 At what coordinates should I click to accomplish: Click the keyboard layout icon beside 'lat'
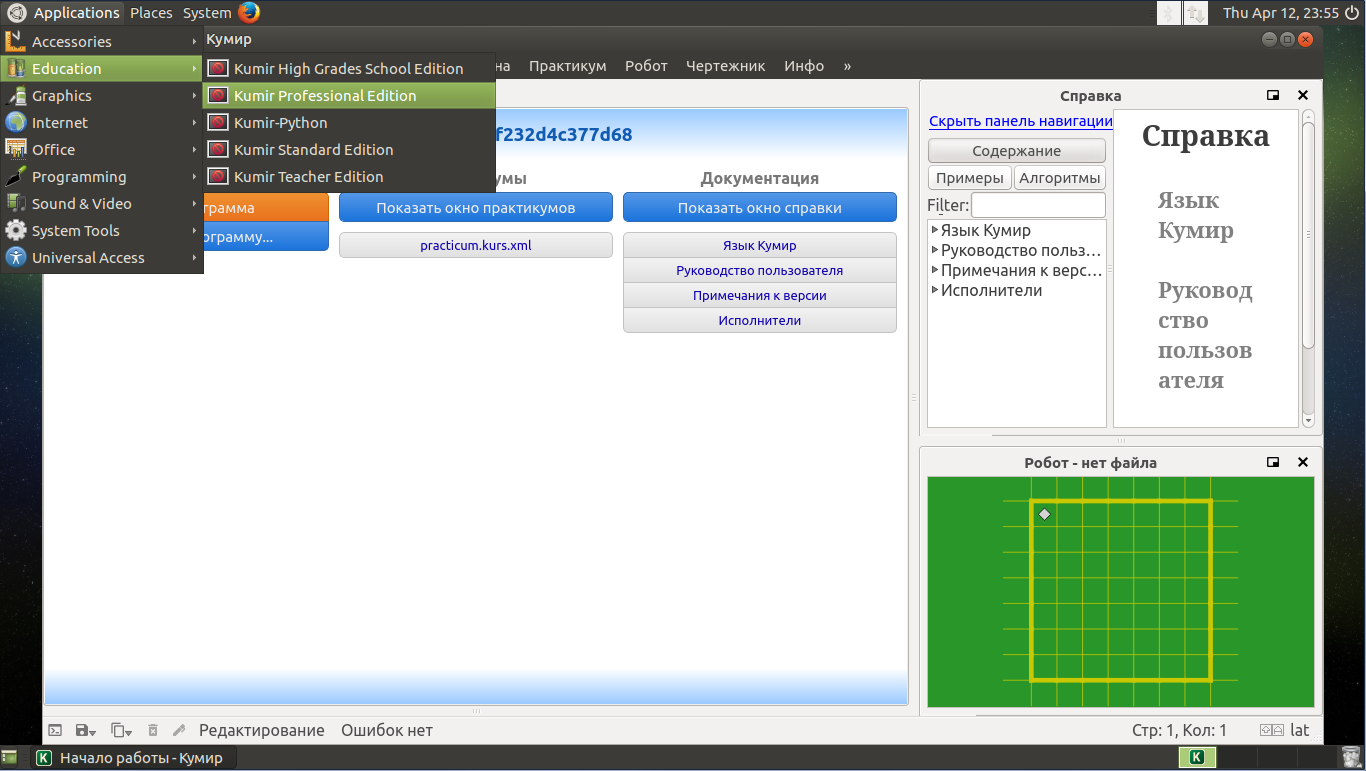coord(1271,730)
